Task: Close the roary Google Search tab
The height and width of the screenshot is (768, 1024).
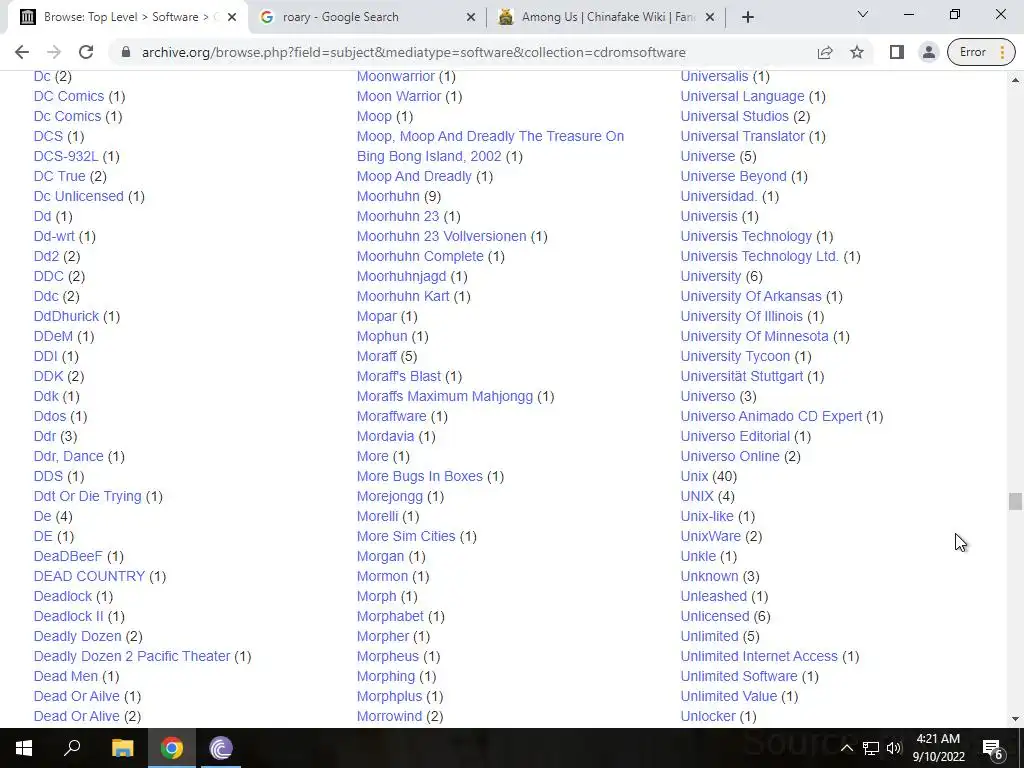Action: 470,18
